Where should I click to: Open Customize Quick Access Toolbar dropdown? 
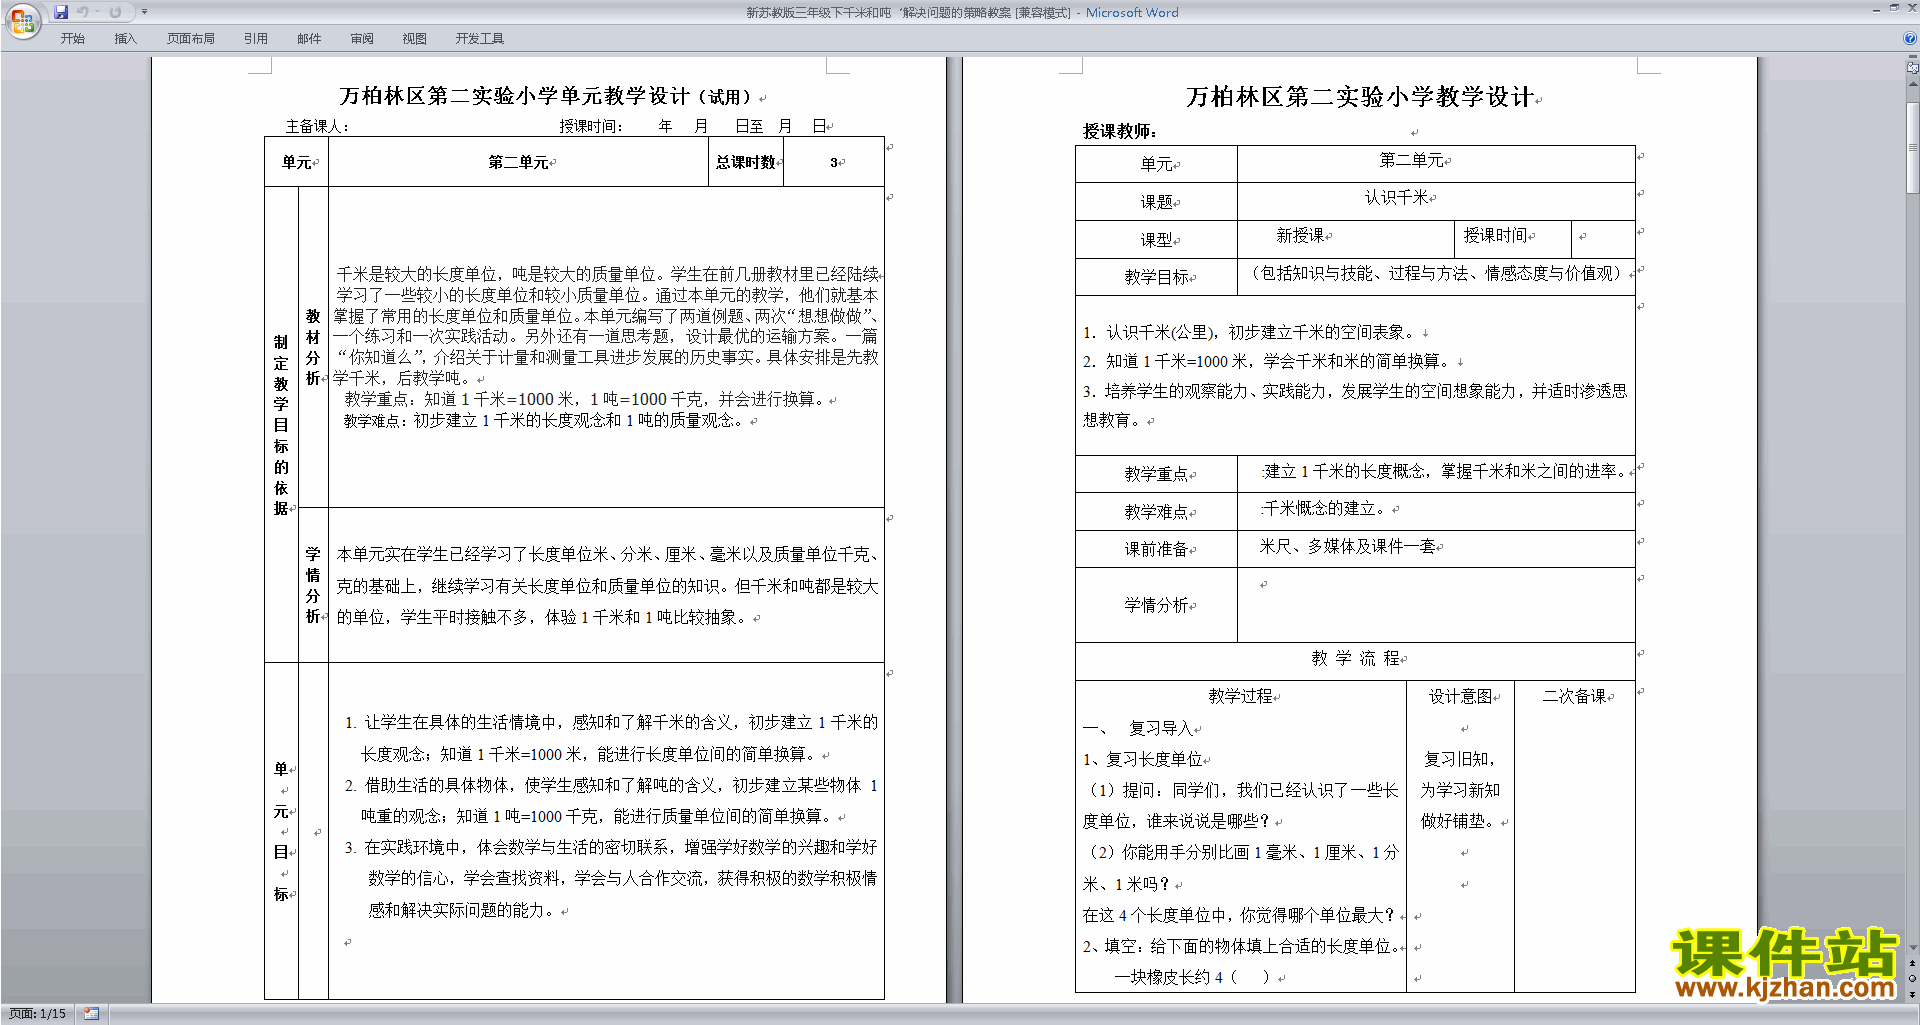pyautogui.click(x=144, y=12)
